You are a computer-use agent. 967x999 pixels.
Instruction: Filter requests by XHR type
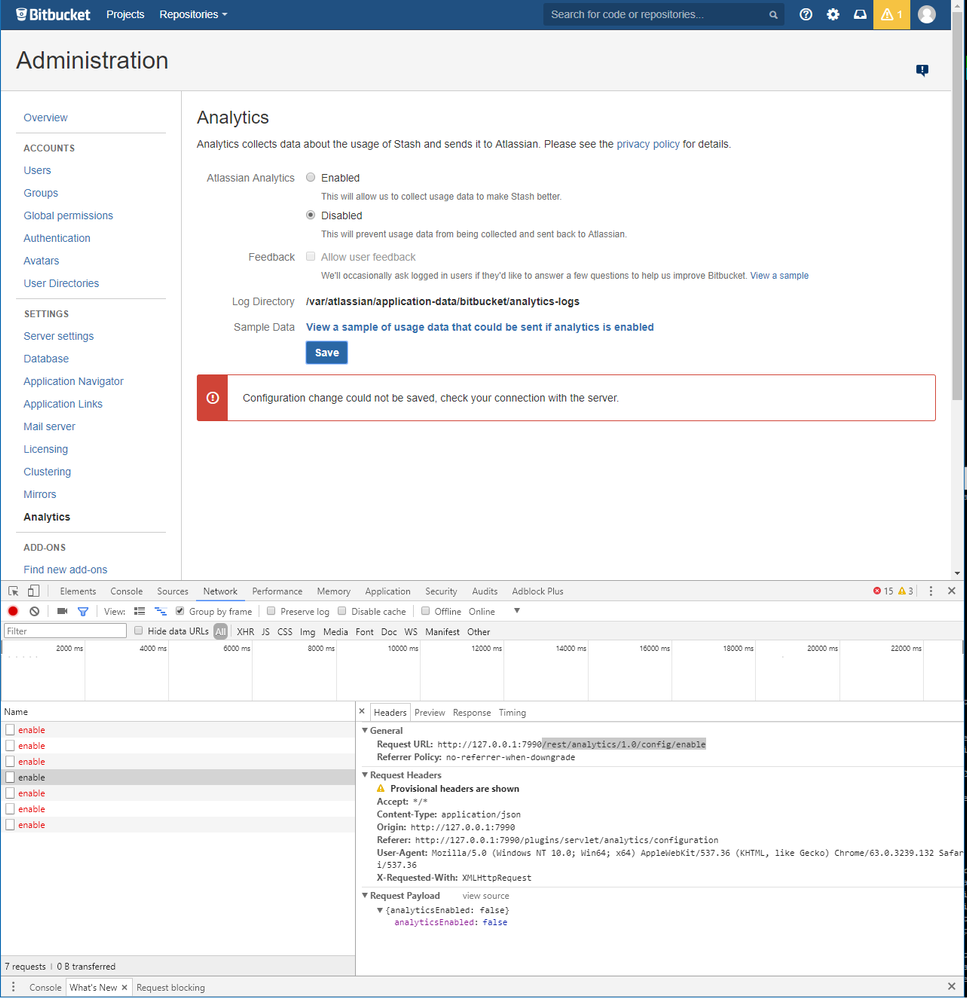(245, 631)
